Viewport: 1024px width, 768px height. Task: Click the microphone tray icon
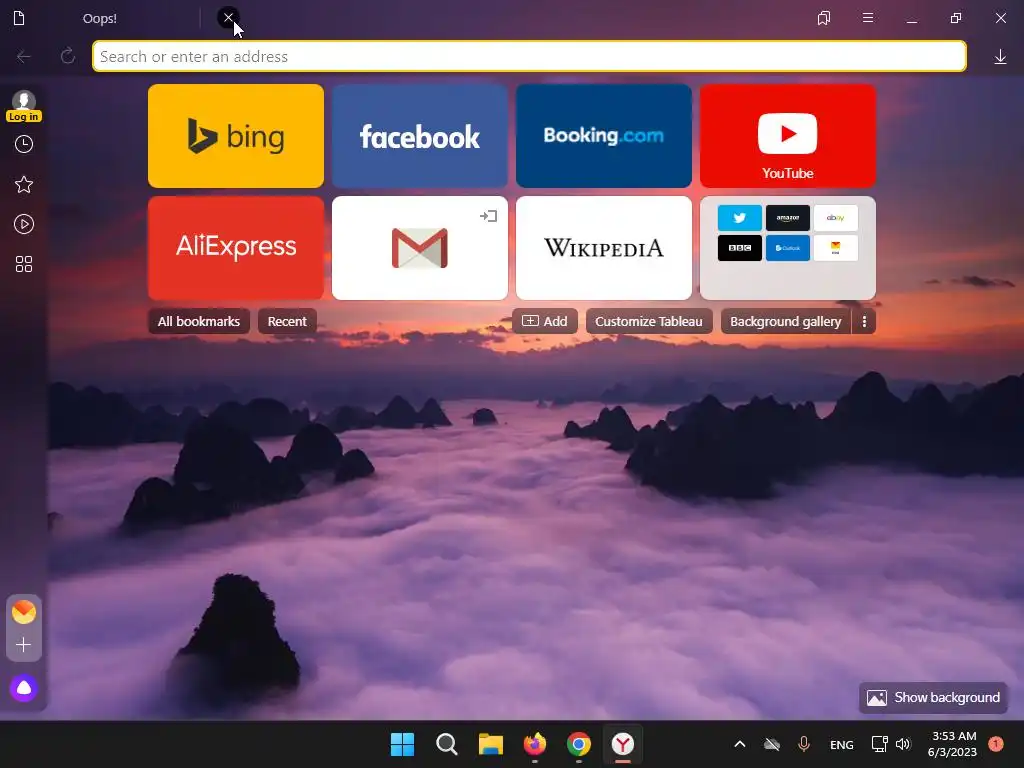[804, 744]
